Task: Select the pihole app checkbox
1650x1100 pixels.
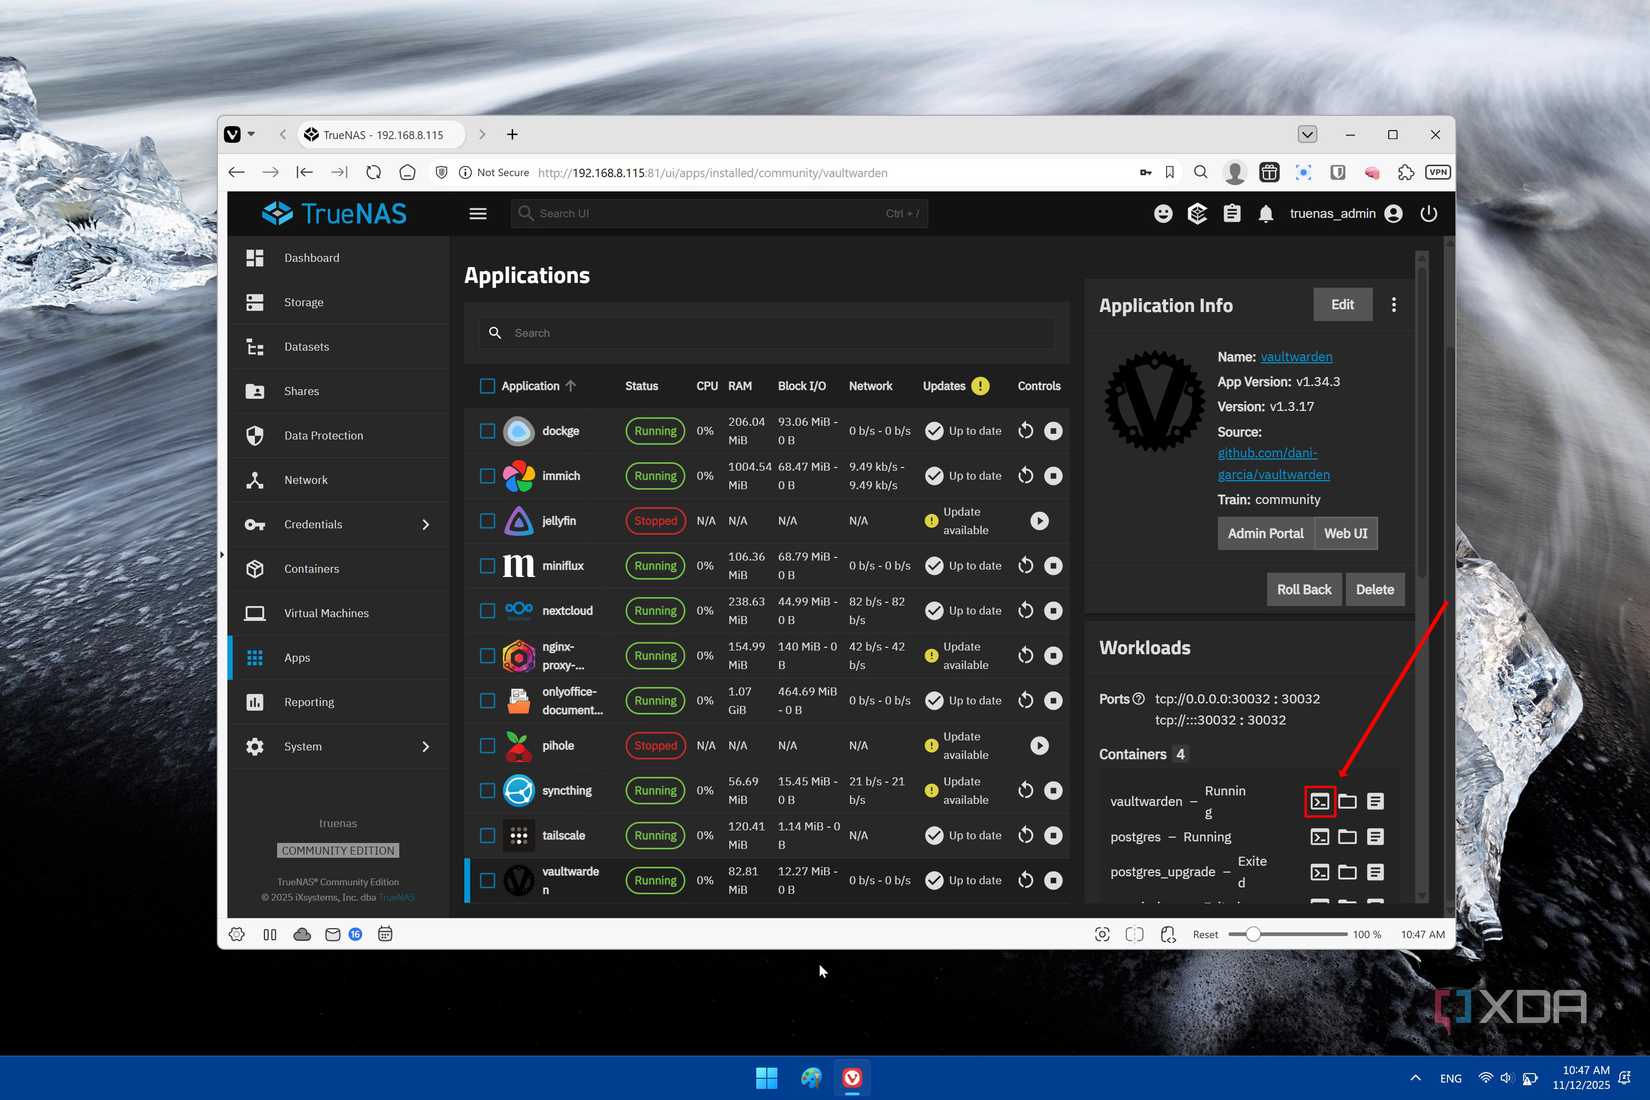Action: [487, 746]
